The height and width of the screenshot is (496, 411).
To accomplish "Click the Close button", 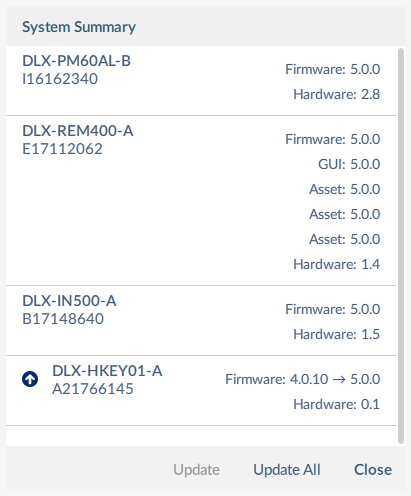I will click(x=373, y=470).
